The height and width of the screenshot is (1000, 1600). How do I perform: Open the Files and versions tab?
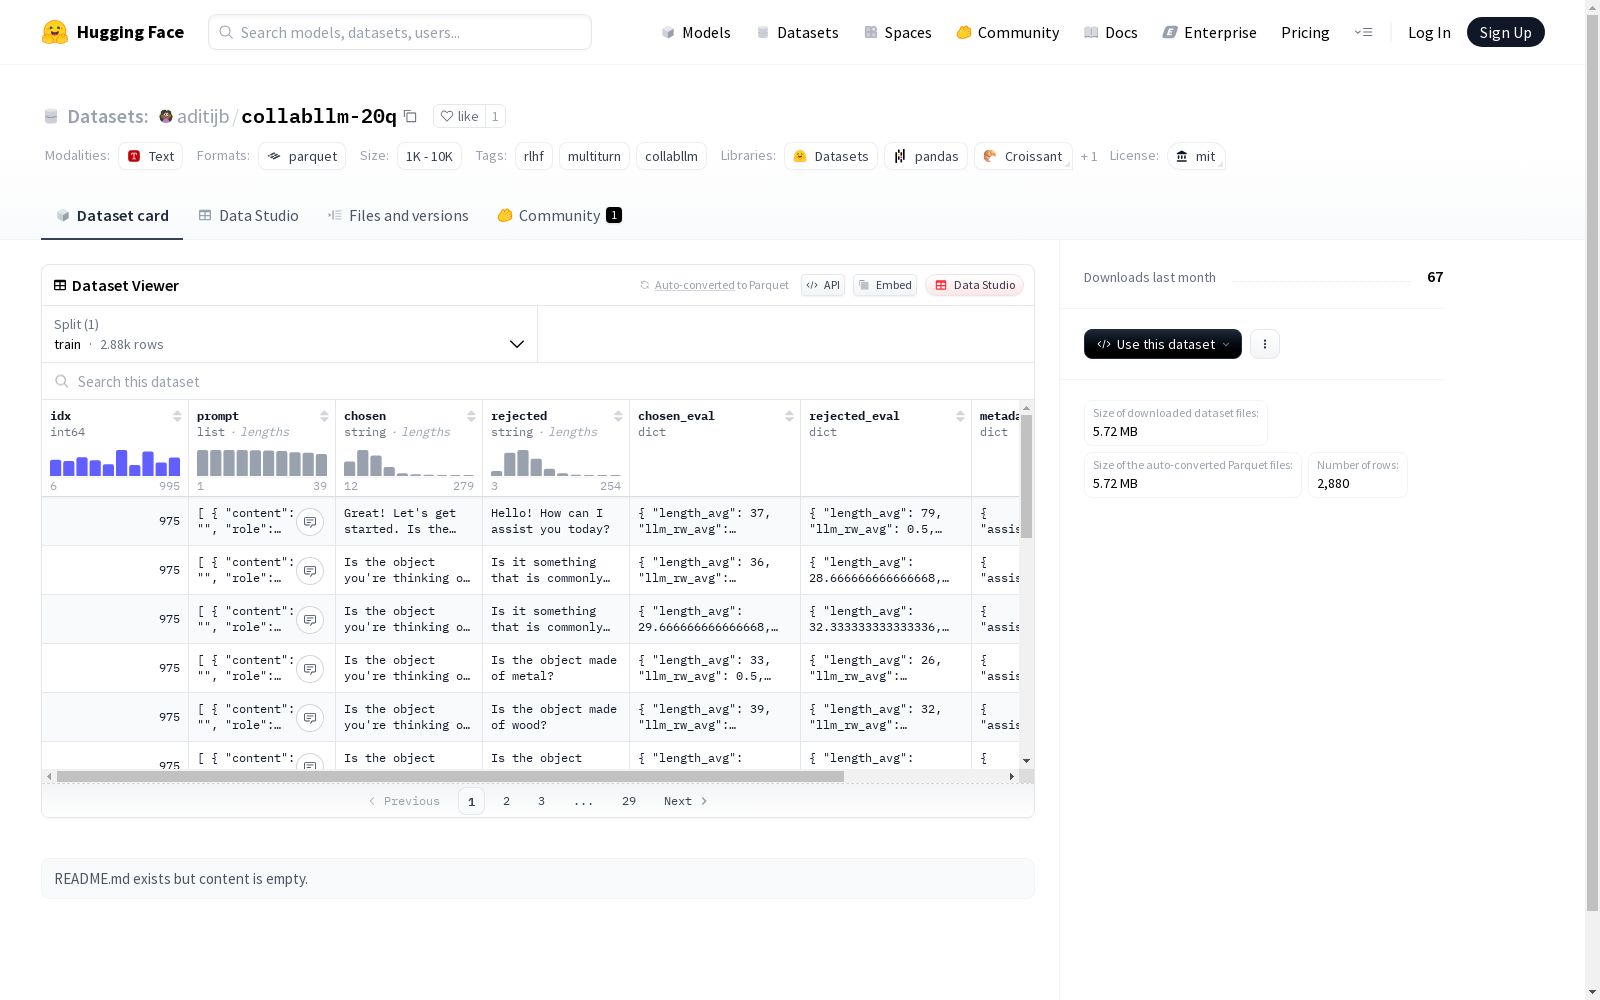pos(398,216)
